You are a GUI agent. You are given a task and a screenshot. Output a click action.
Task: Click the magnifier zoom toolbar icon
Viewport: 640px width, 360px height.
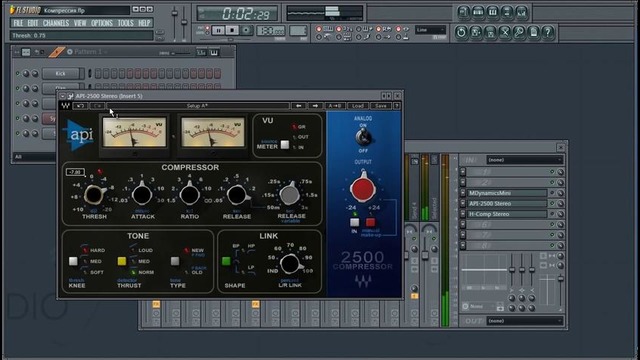coord(519,32)
